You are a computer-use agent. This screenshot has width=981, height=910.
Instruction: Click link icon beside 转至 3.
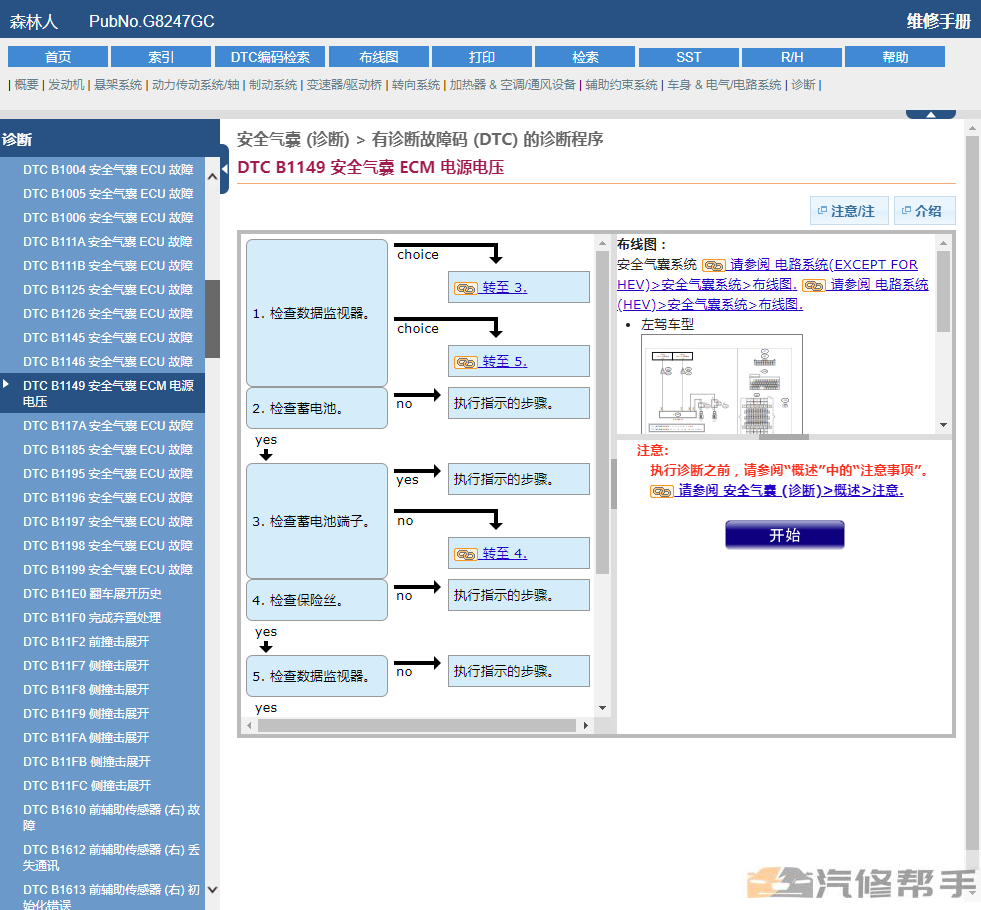pyautogui.click(x=465, y=288)
